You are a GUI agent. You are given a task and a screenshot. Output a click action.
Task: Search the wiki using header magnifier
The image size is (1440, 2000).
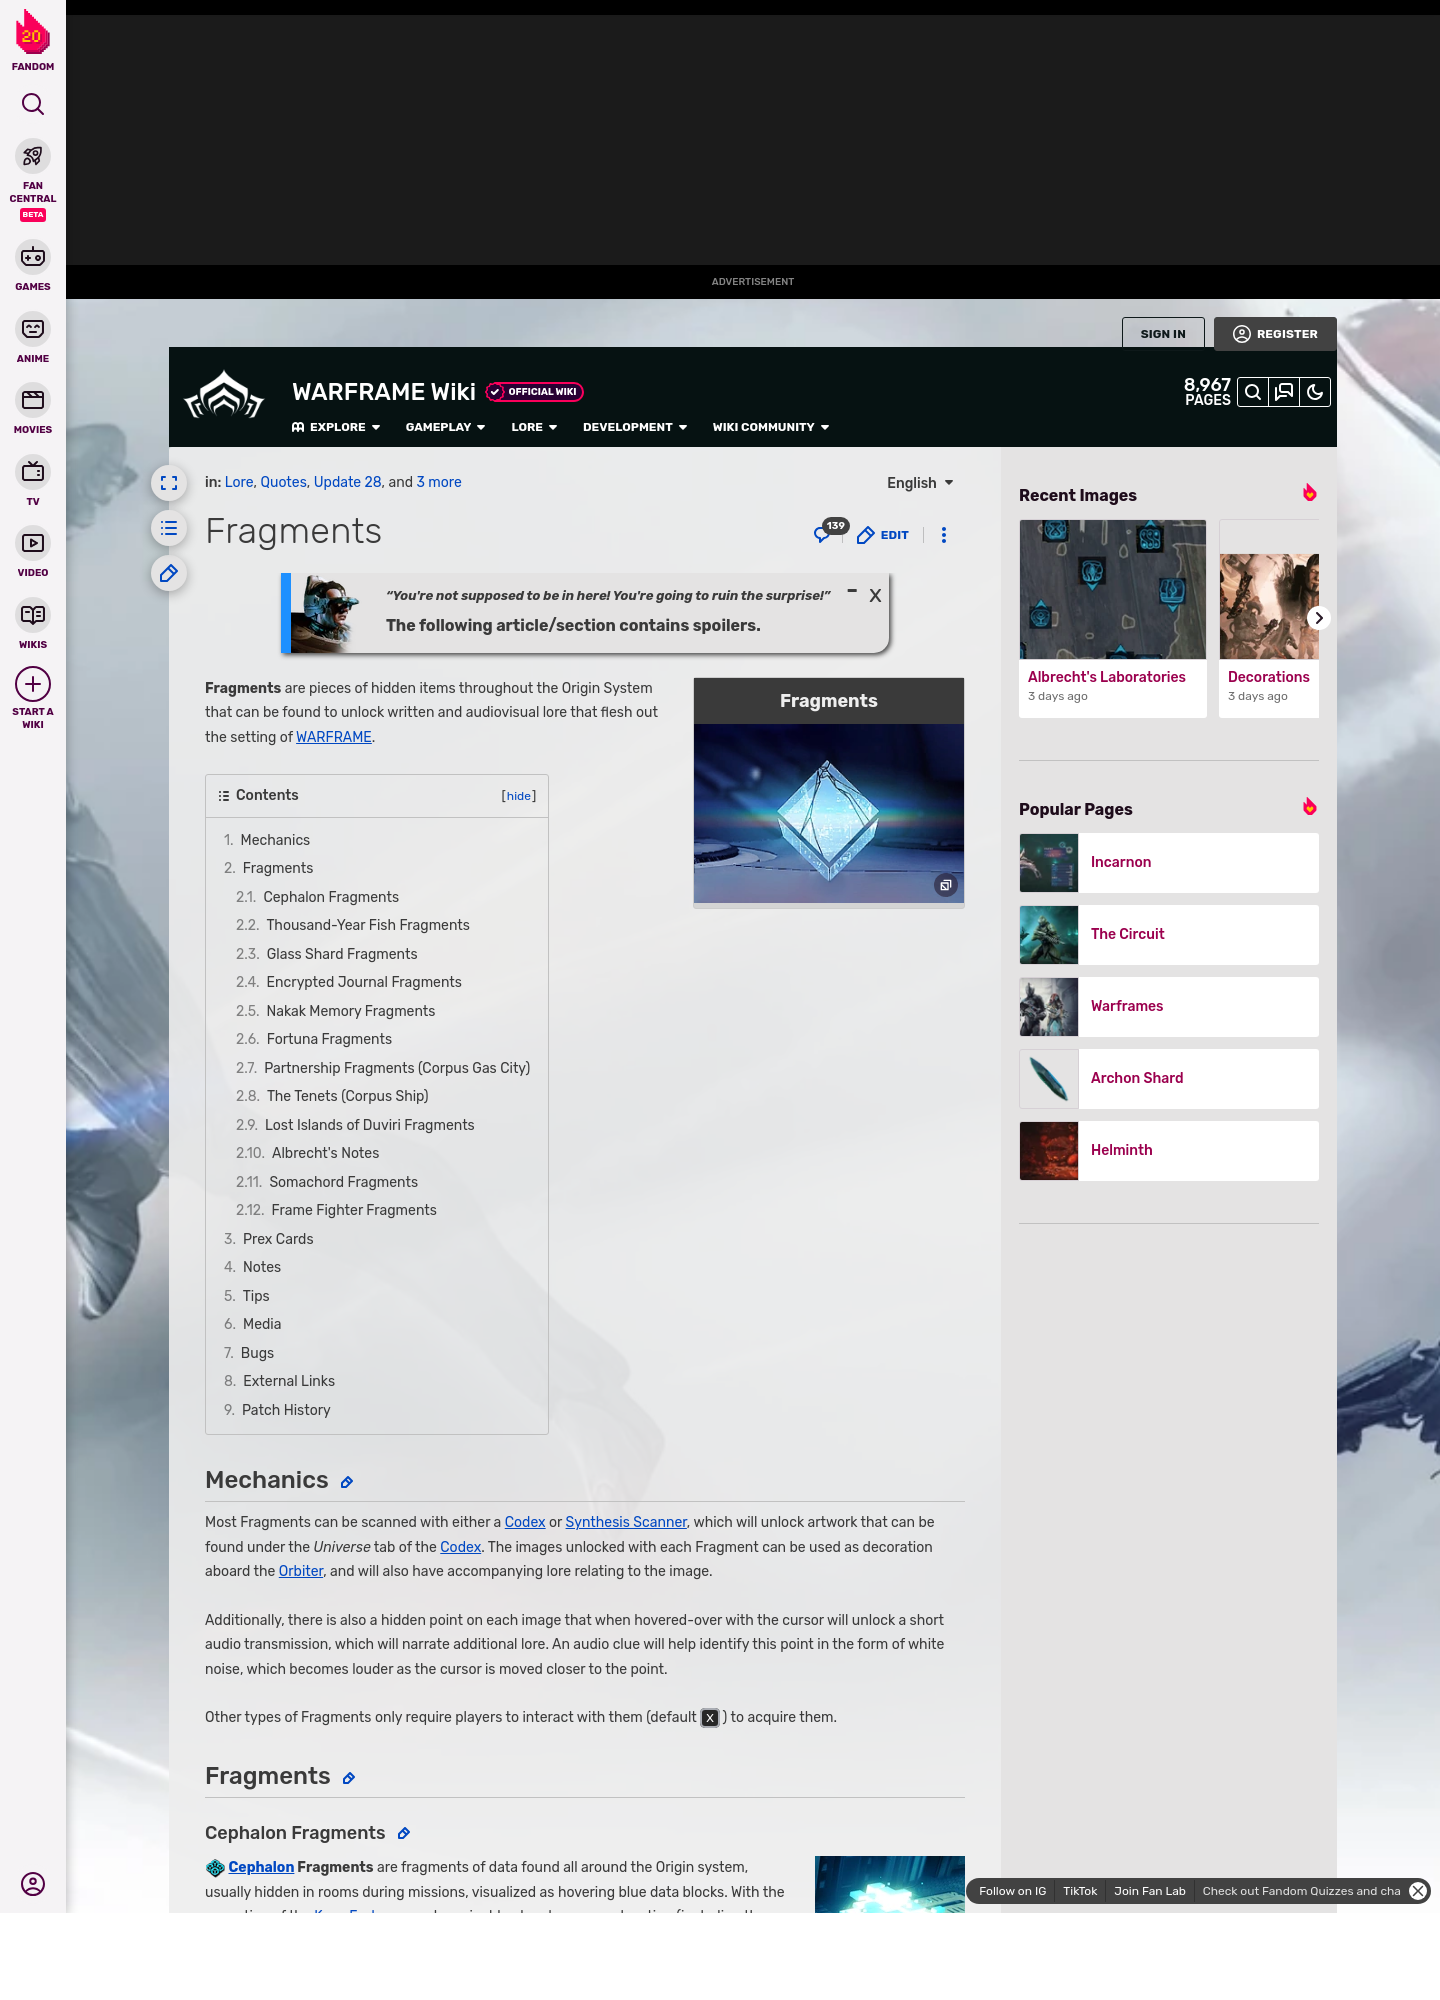coord(1253,392)
